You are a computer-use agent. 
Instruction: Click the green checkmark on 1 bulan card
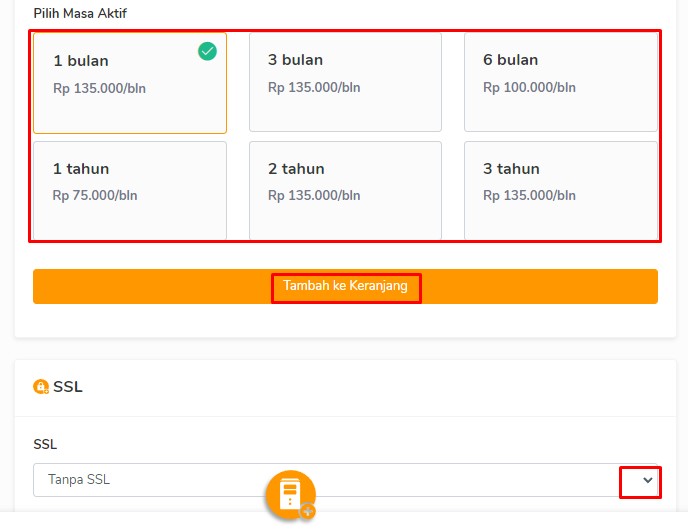tap(207, 51)
